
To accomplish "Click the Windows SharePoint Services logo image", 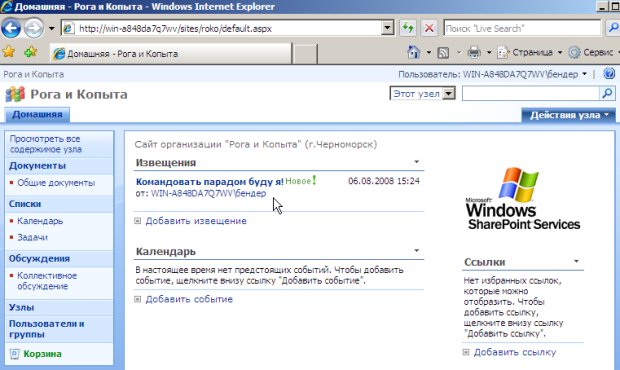I will point(522,199).
